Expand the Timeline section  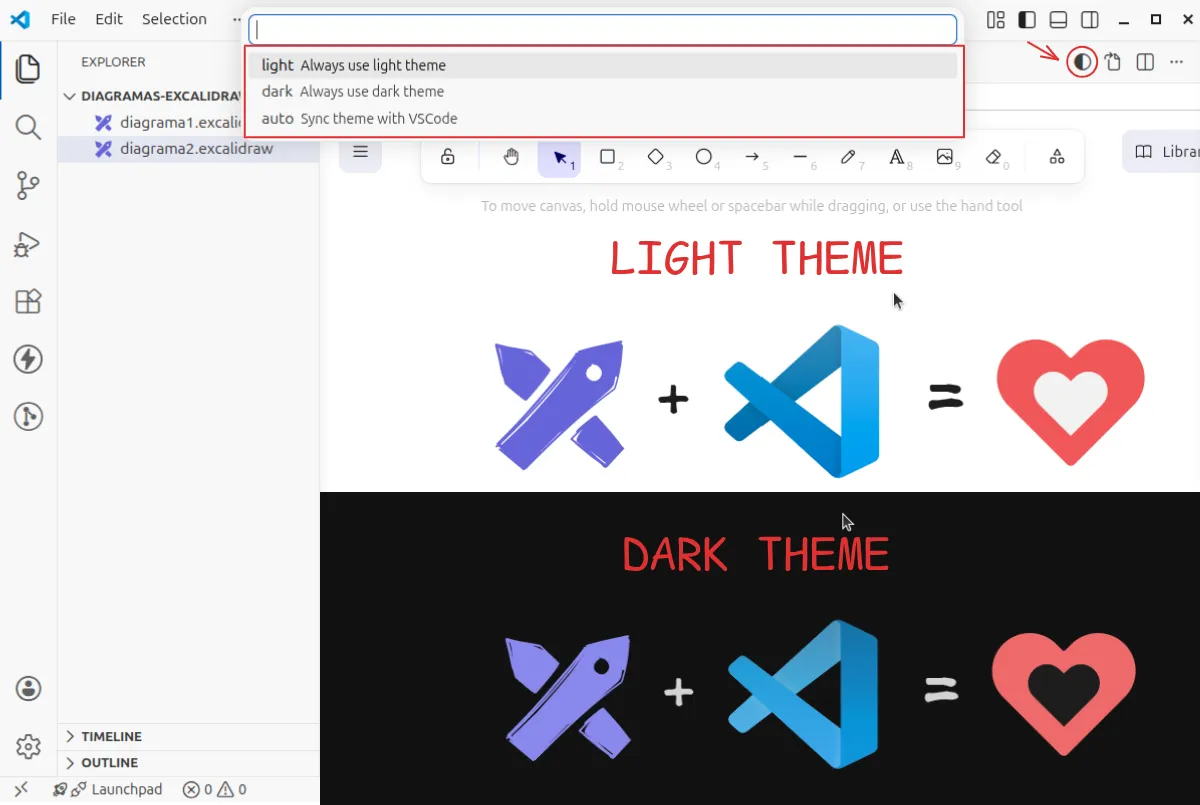click(x=111, y=736)
